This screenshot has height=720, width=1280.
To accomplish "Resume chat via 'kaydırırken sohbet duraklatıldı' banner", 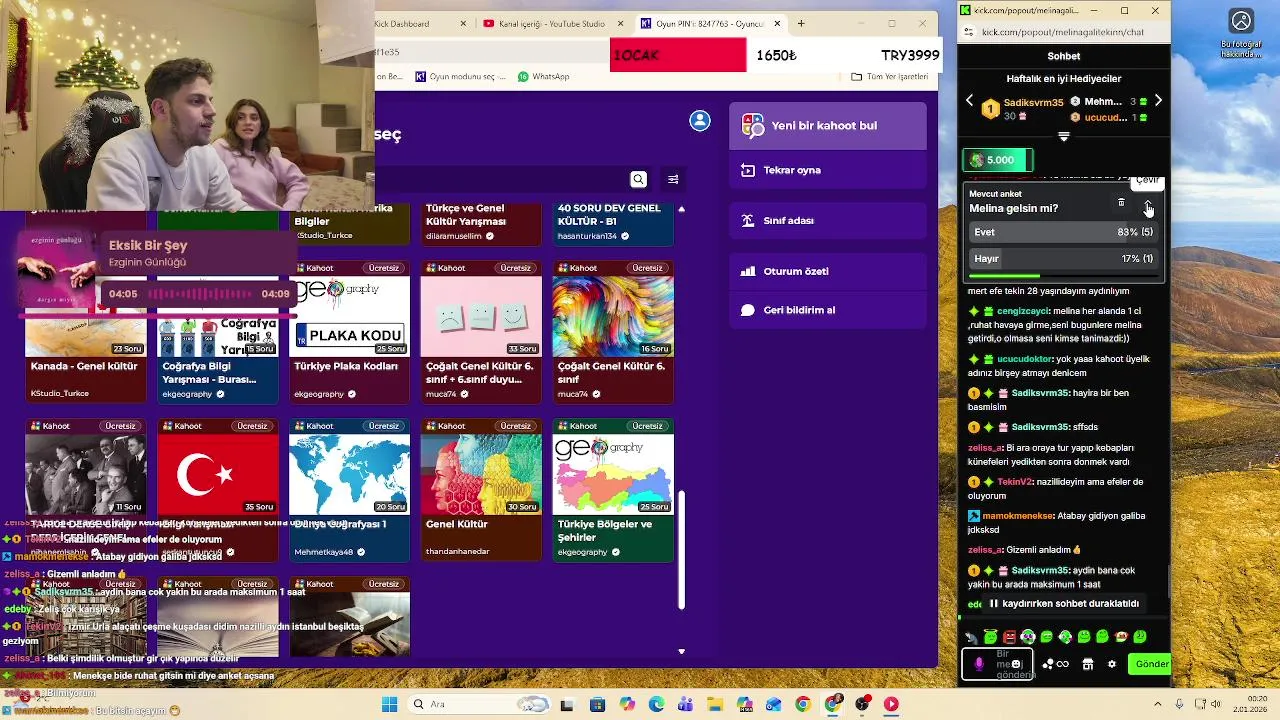I will point(1064,604).
